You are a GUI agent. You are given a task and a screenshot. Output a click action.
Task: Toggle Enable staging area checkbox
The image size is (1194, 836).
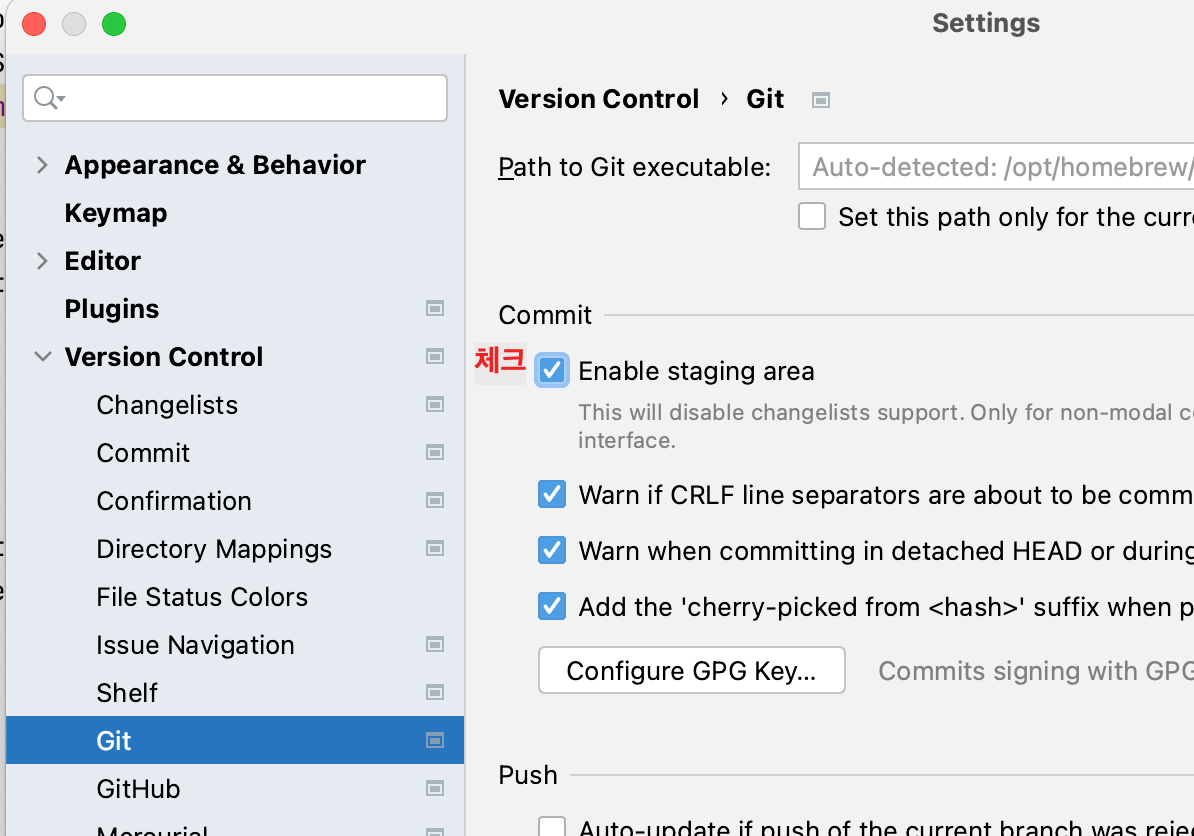pos(551,371)
